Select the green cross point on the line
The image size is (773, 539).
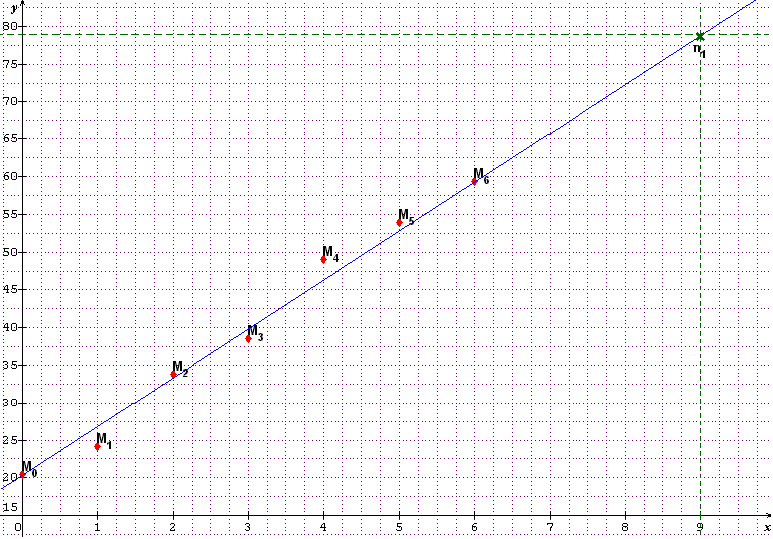700,36
